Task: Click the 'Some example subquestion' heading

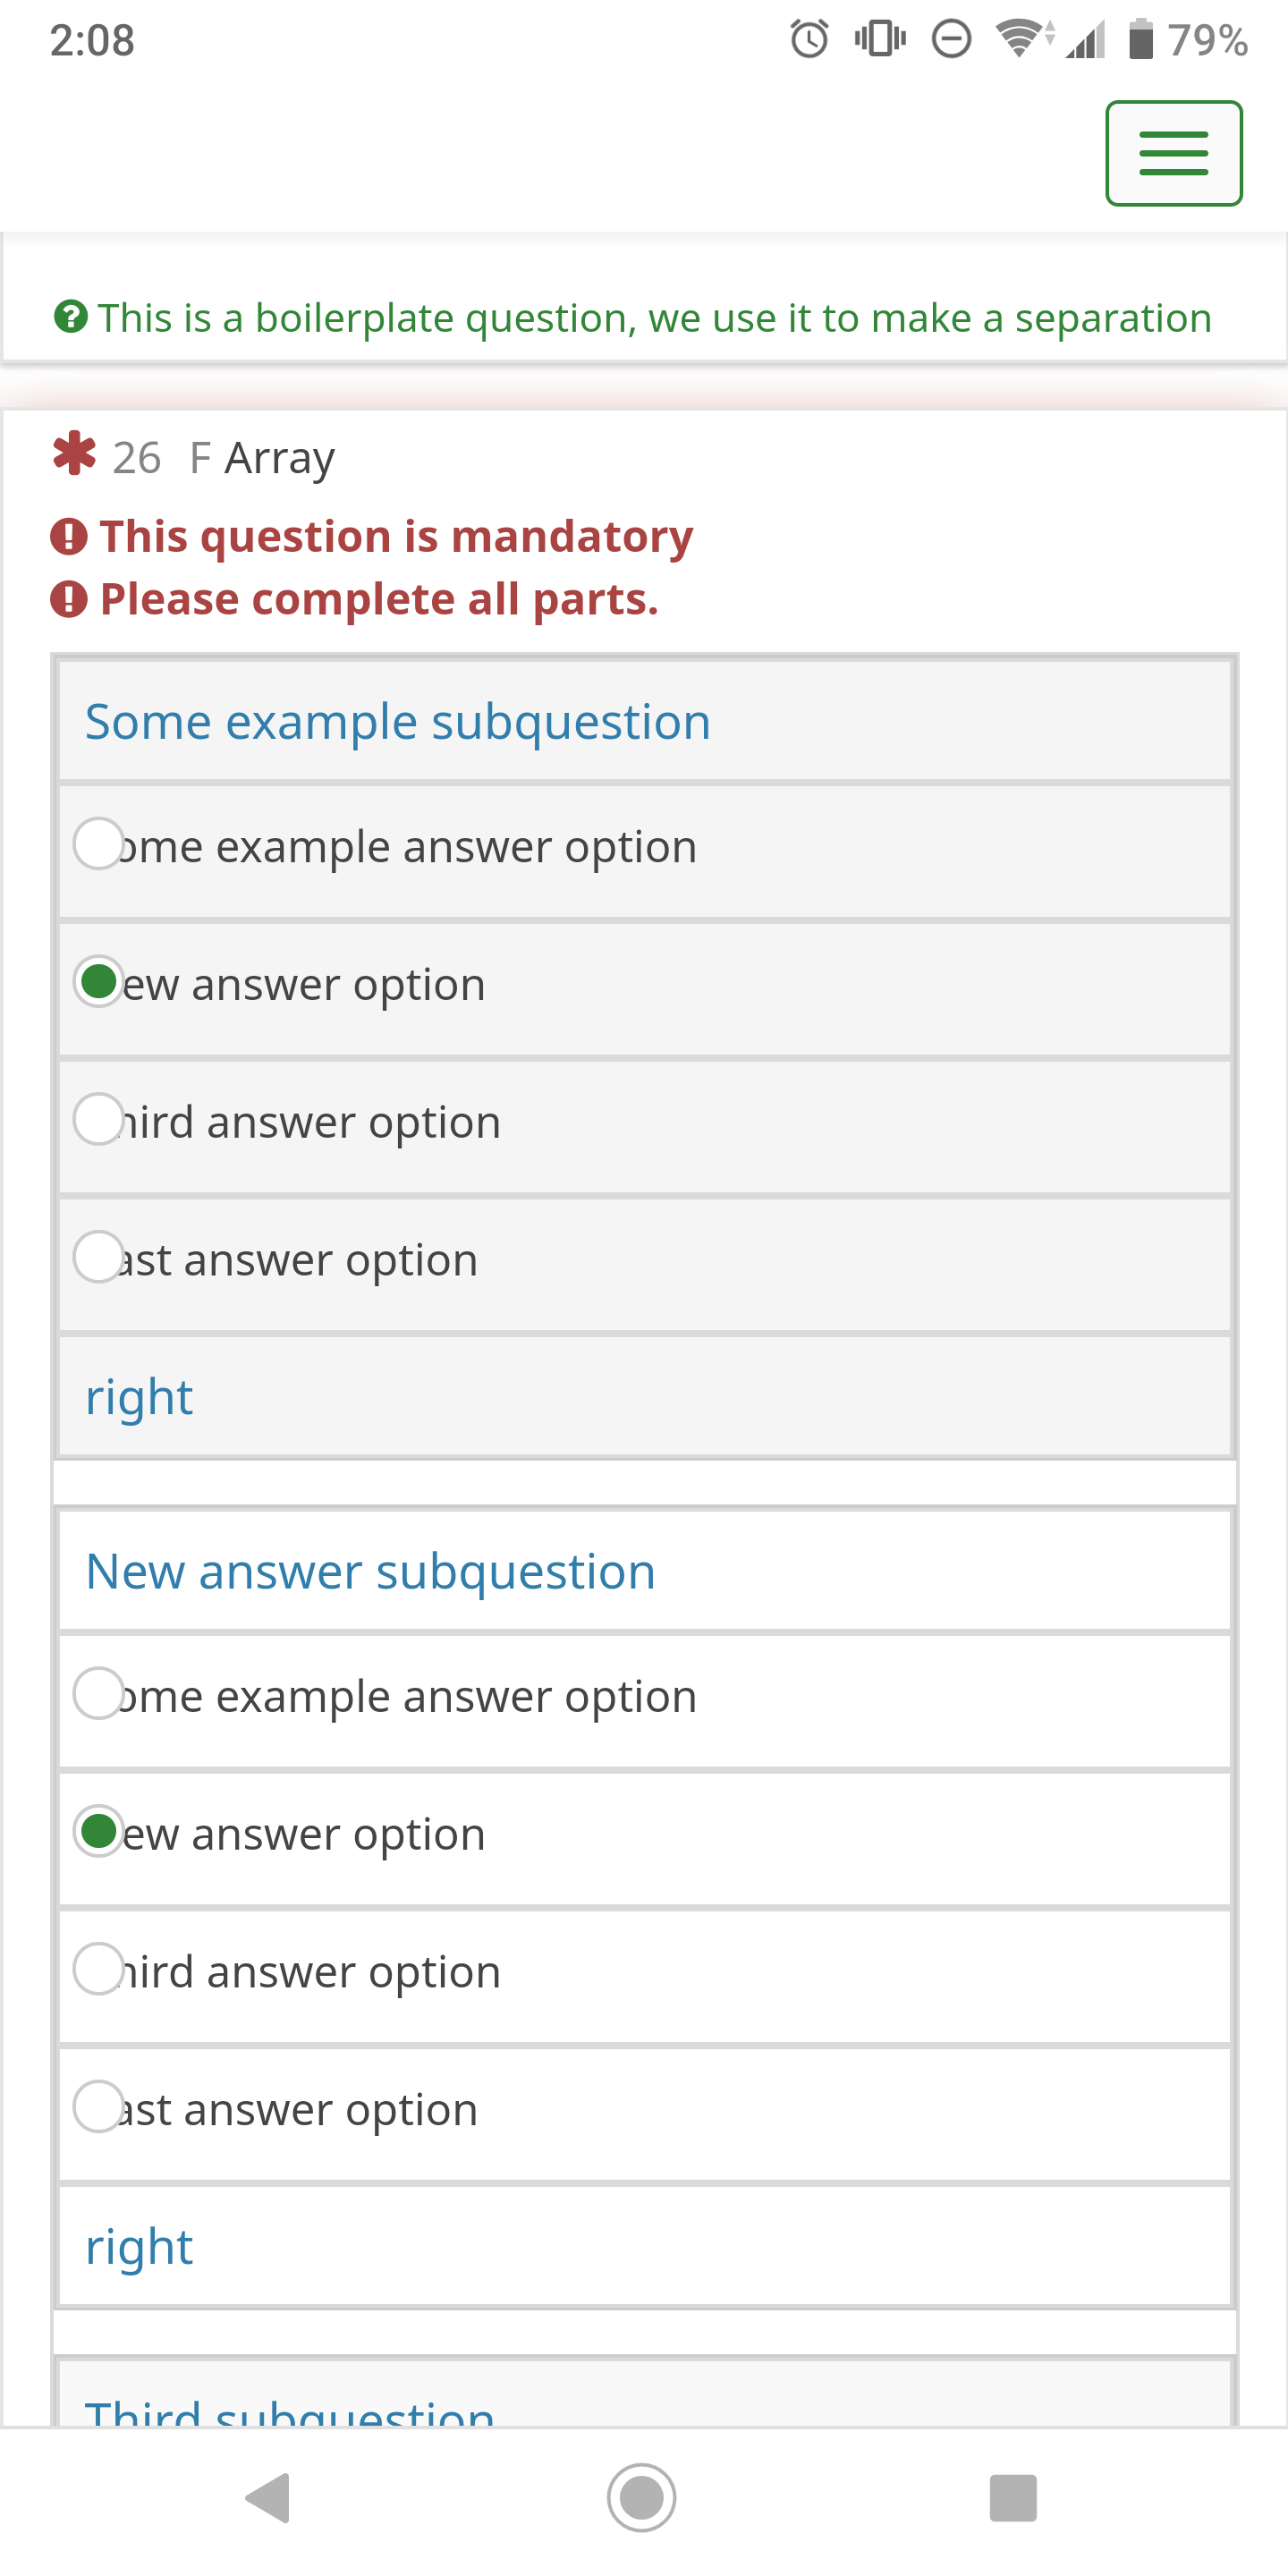Action: pos(397,722)
